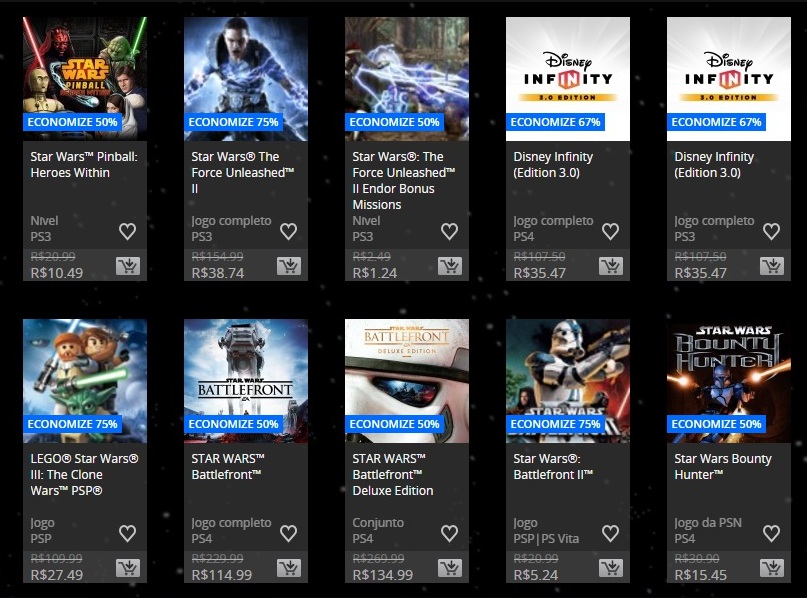Favorite Disney Infinity 3.0 PS4 with heart
Screen dimensions: 807x598
coord(611,231)
